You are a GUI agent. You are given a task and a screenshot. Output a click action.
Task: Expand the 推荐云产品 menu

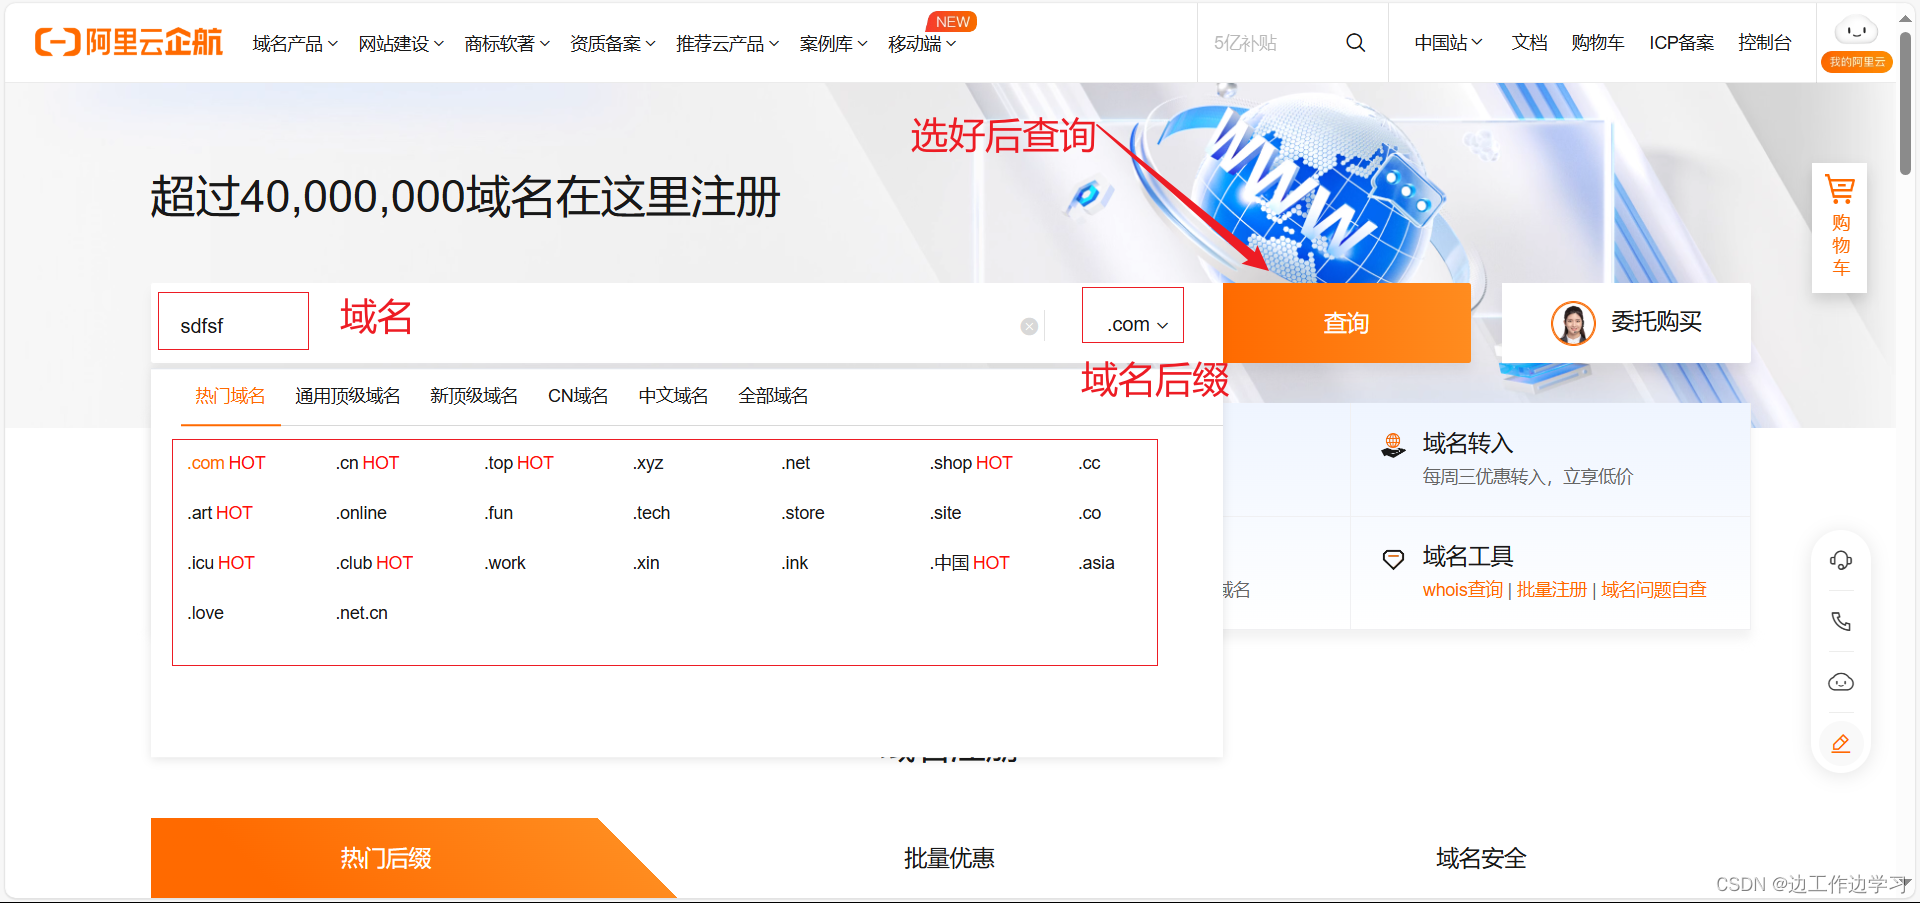[x=727, y=44]
